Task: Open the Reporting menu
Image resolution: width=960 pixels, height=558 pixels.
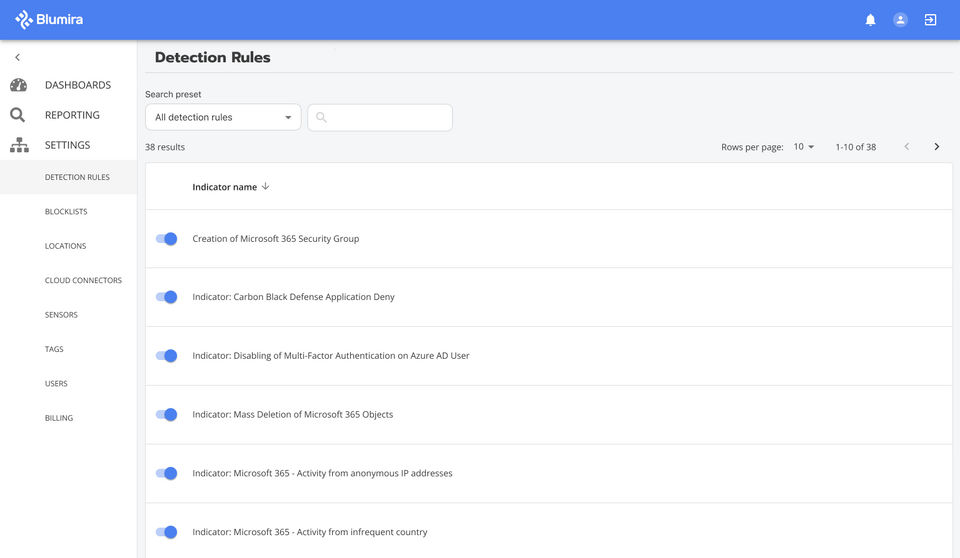Action: coord(72,115)
